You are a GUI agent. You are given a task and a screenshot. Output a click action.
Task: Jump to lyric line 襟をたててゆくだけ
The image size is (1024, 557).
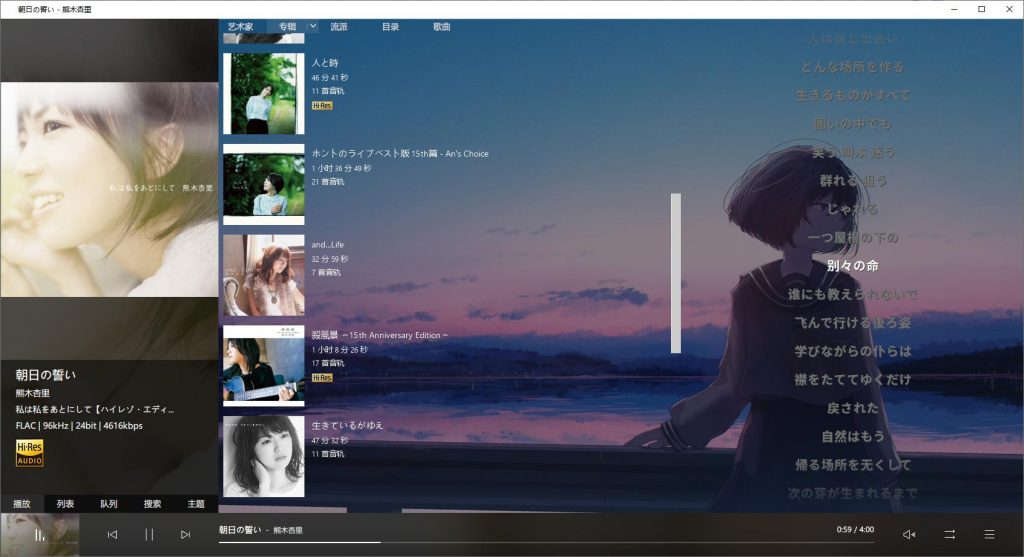852,379
